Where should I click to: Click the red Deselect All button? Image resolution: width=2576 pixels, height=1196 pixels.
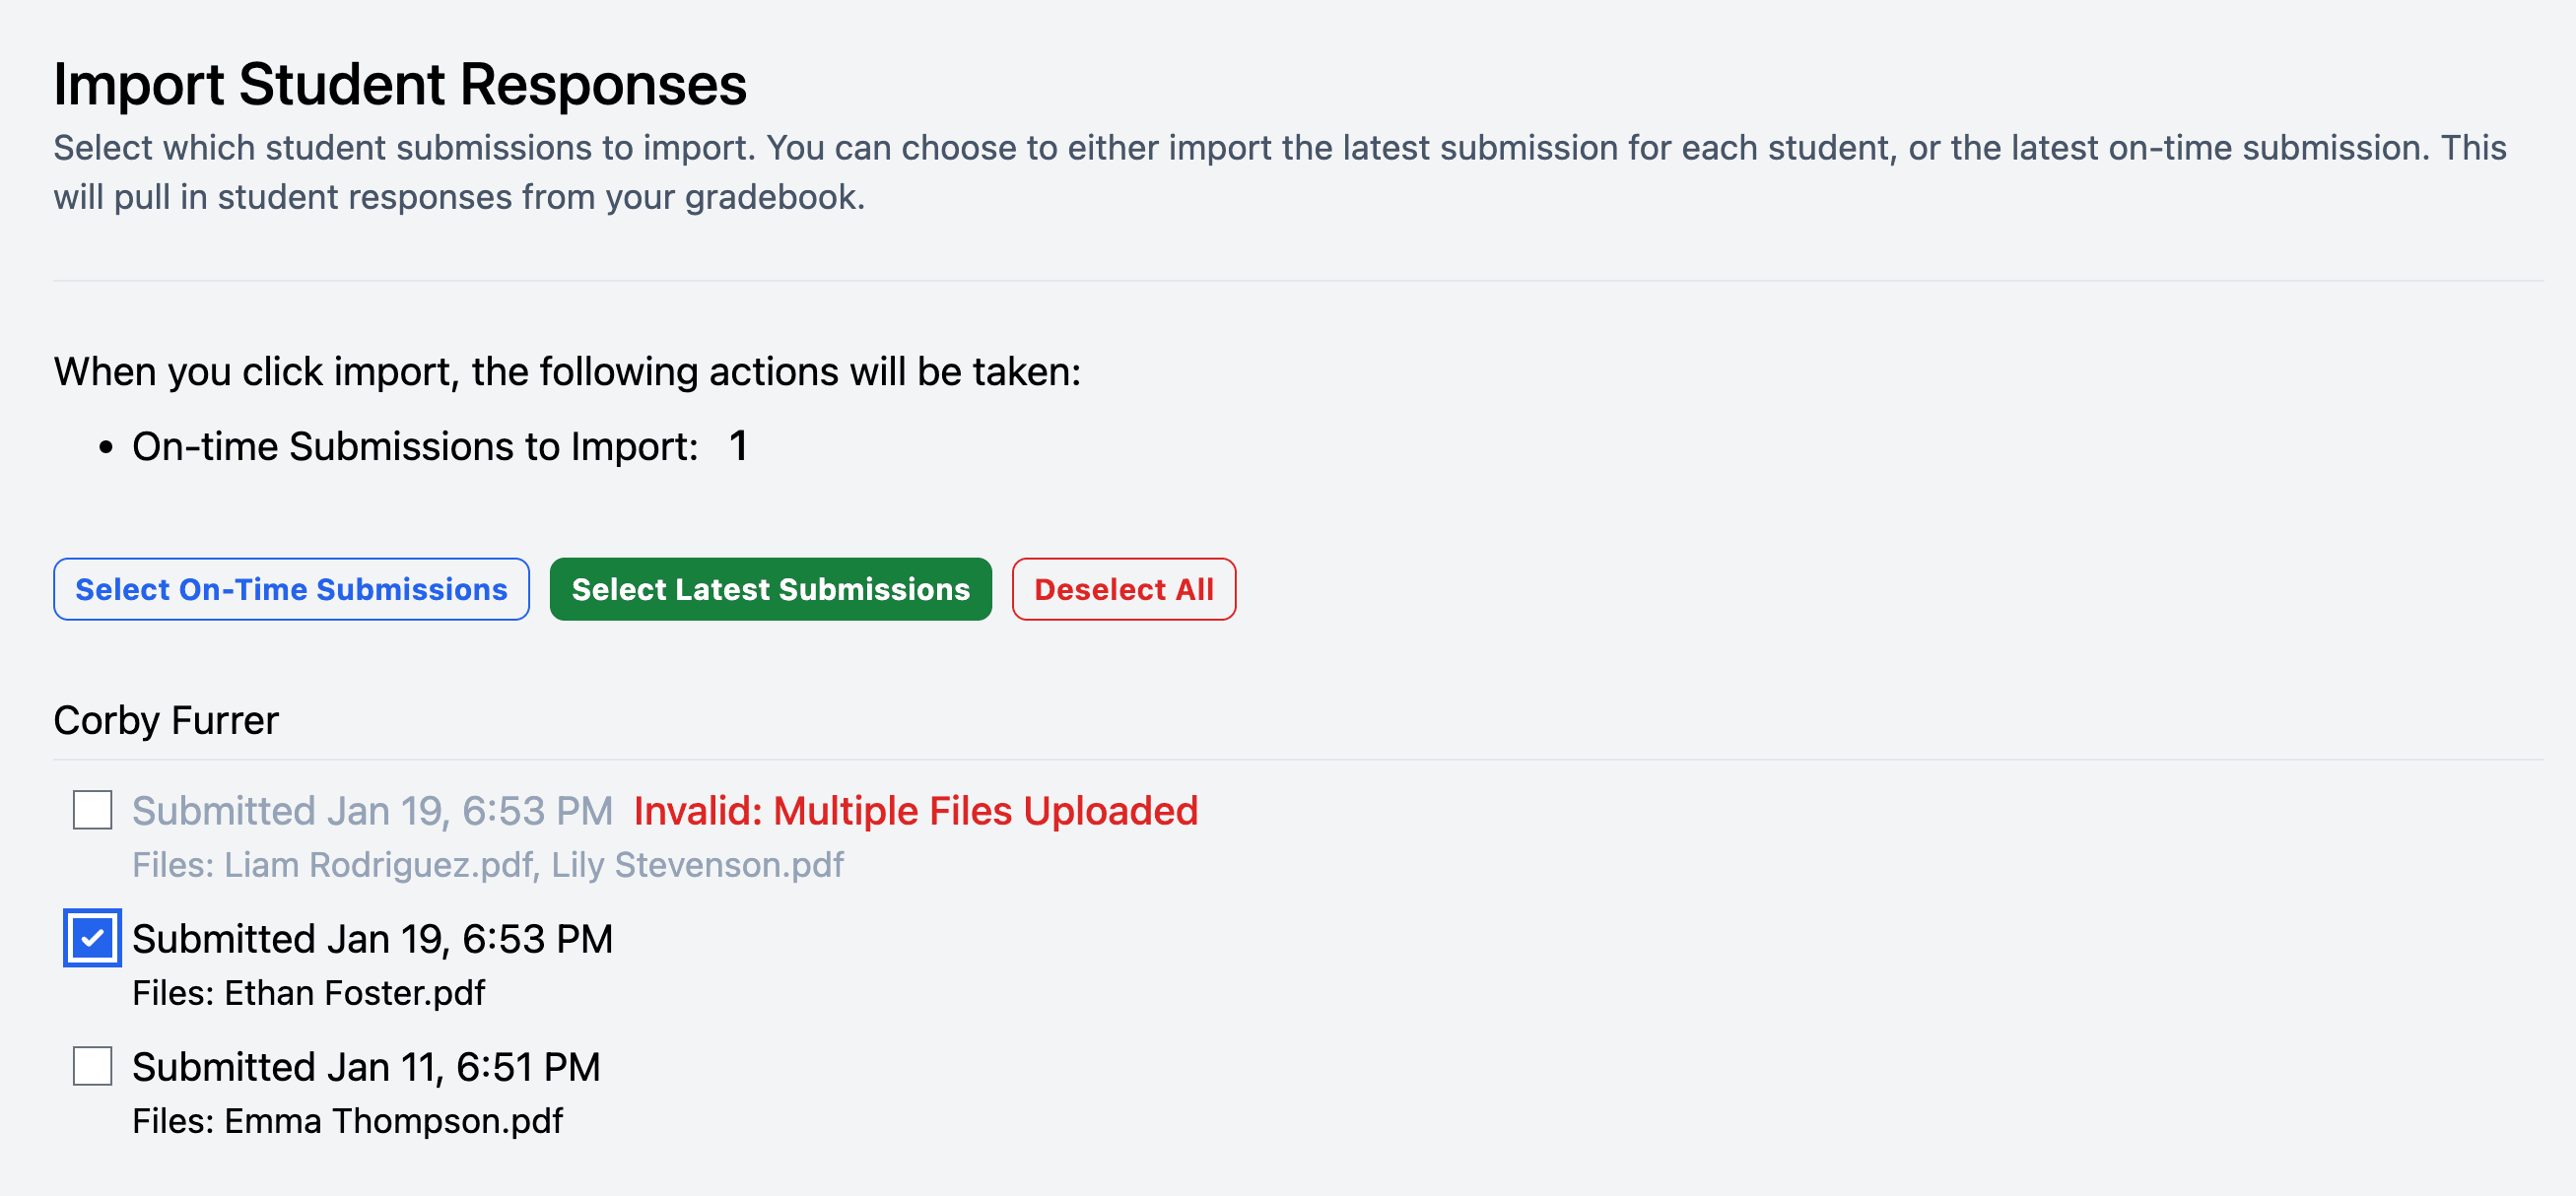[1123, 589]
